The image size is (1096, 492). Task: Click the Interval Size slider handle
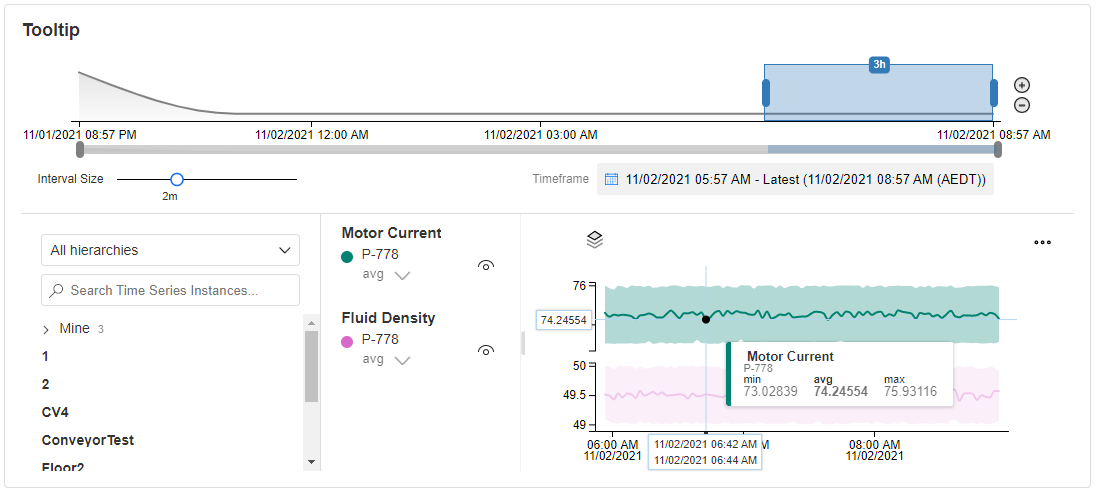177,180
